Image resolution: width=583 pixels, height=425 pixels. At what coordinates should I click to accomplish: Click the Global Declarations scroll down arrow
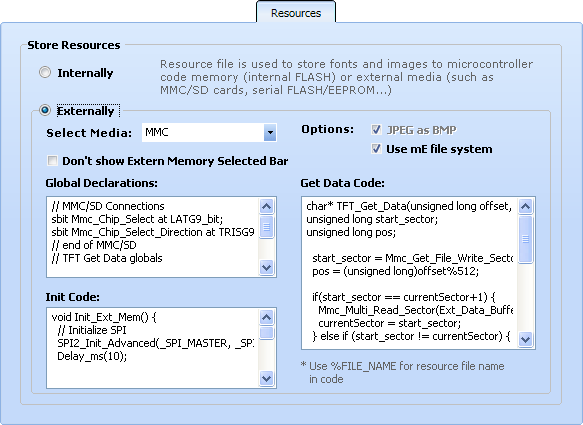(x=266, y=267)
